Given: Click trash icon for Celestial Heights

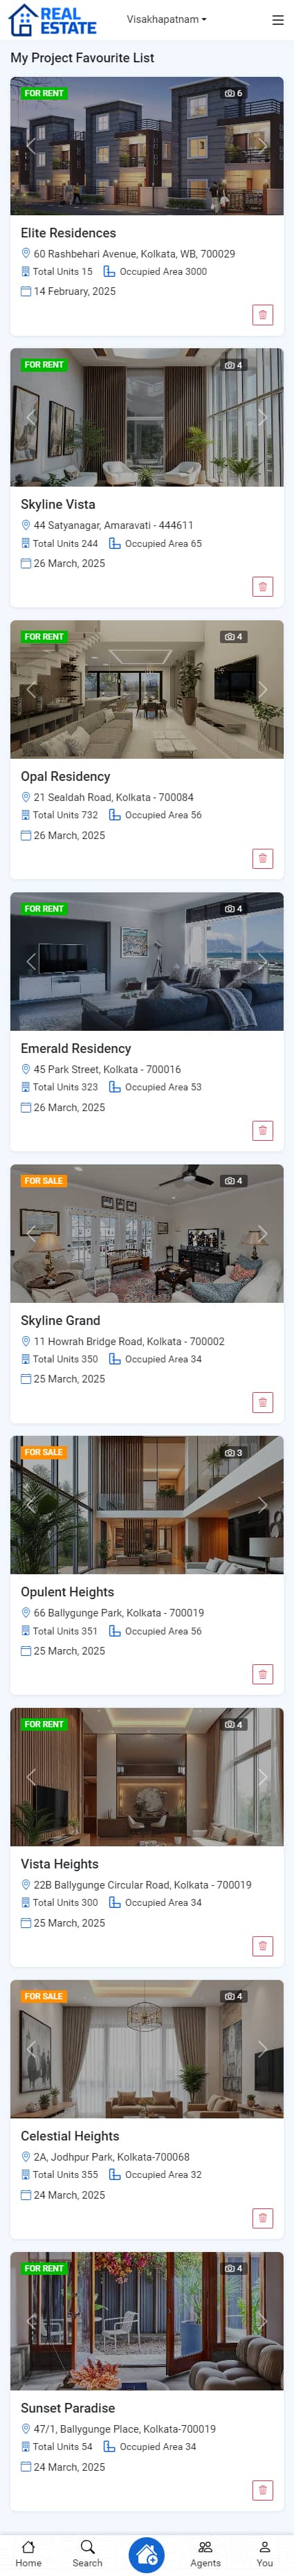Looking at the screenshot, I should 263,2218.
